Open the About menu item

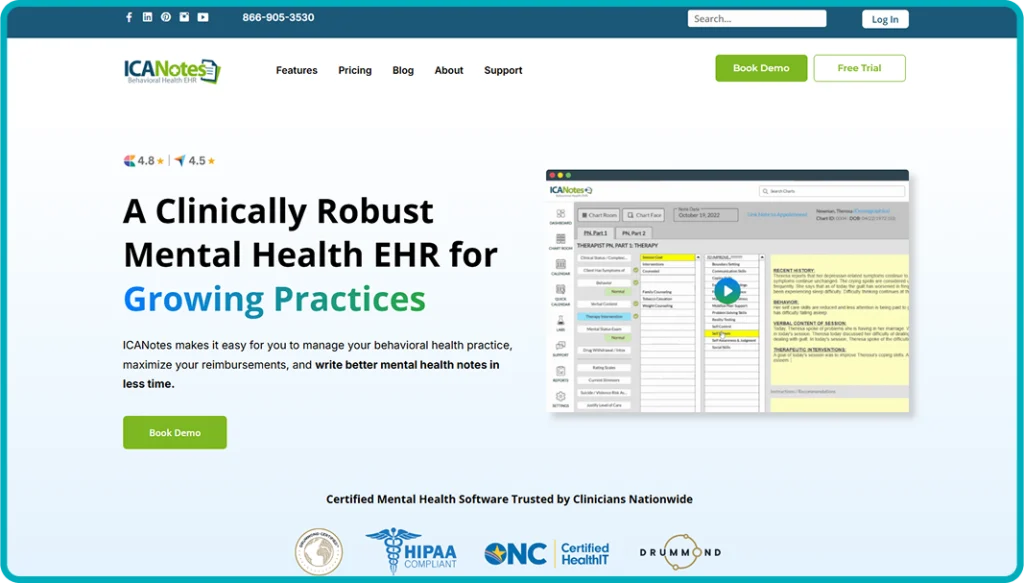(449, 71)
